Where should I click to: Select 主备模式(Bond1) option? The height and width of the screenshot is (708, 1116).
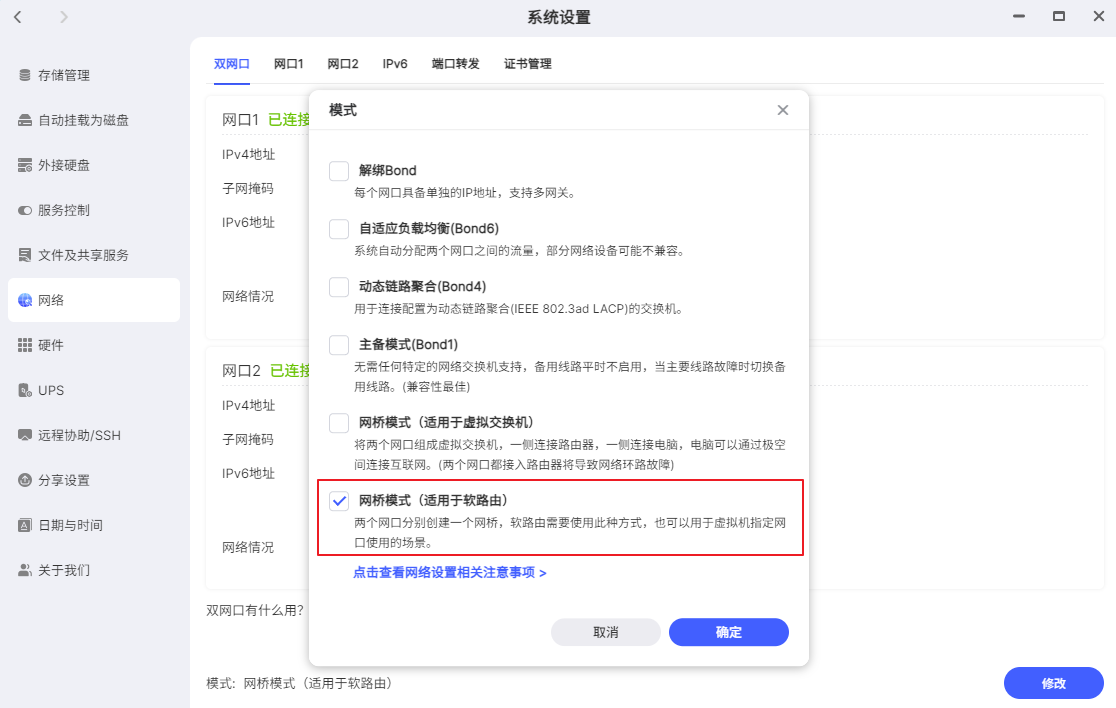(338, 344)
